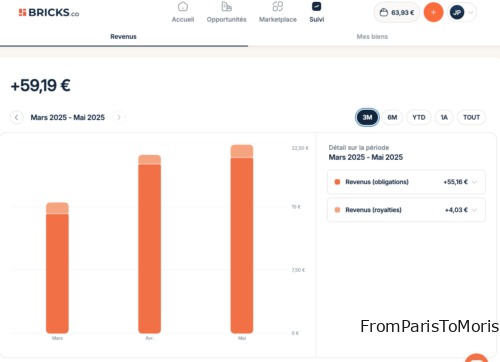500x362 pixels.
Task: Click the Détail sur la période heading
Action: click(359, 148)
